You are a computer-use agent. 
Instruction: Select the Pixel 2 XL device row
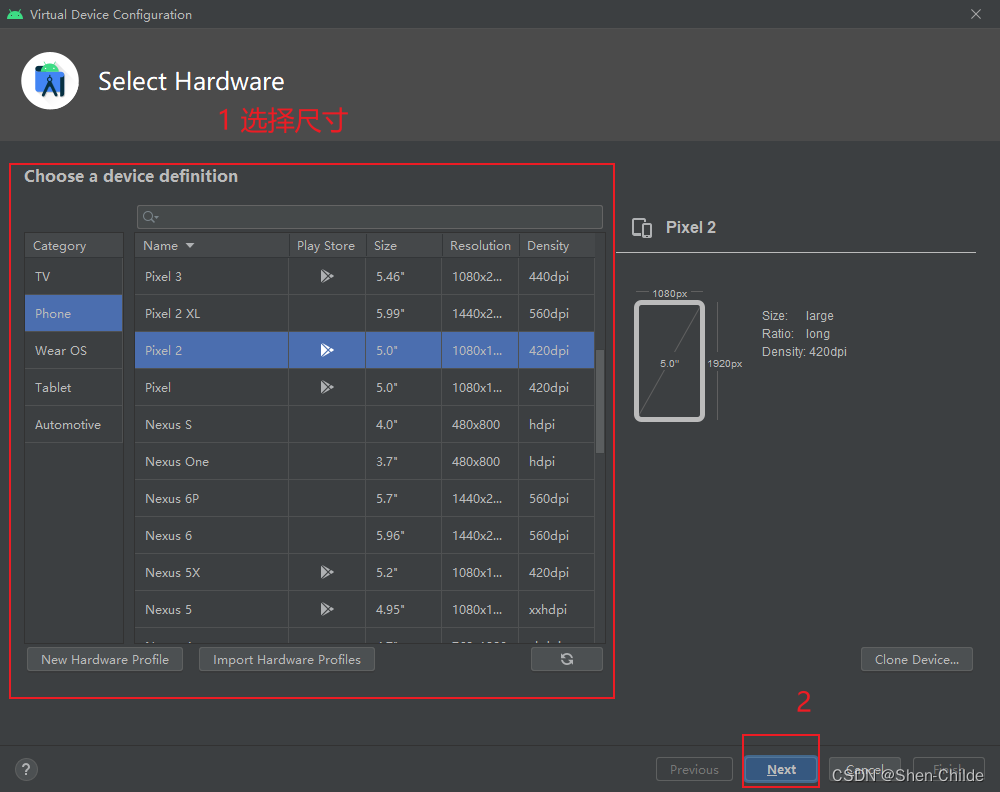pyautogui.click(x=365, y=313)
